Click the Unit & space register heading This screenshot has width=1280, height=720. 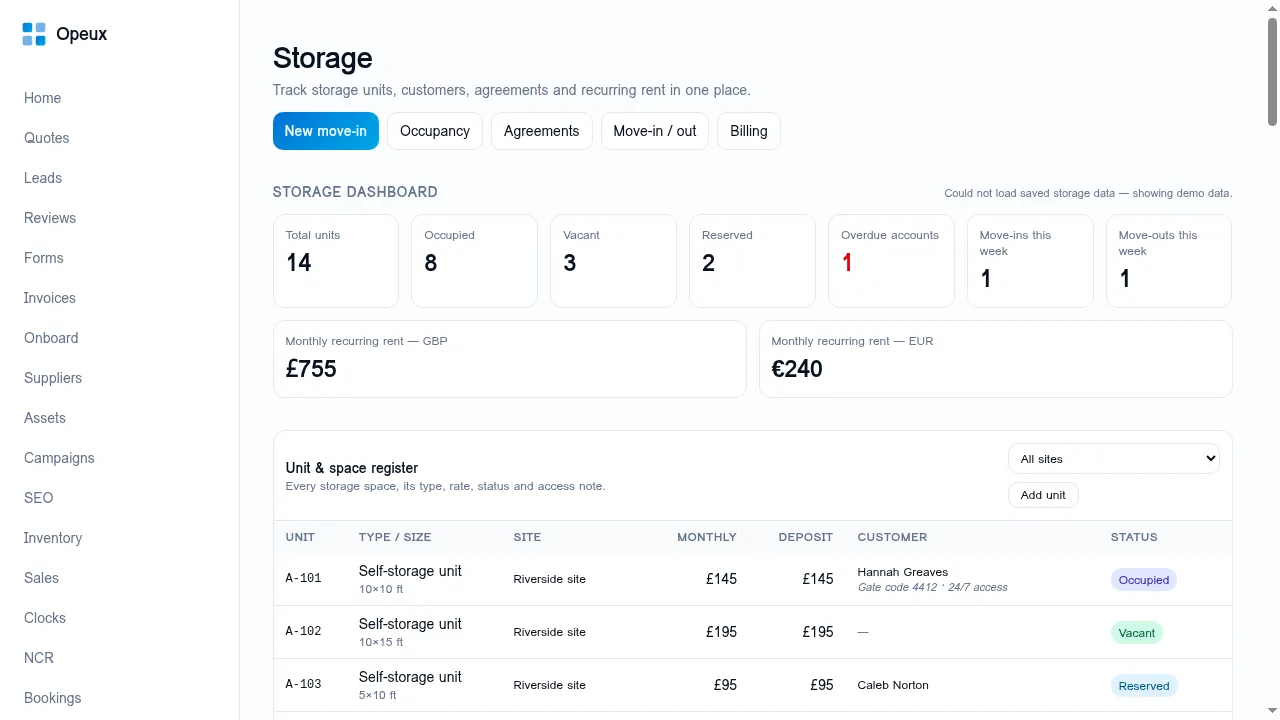352,468
